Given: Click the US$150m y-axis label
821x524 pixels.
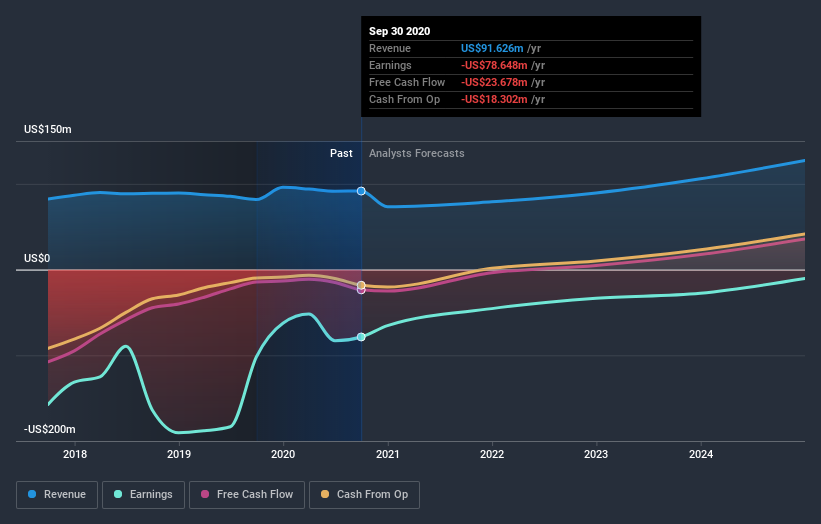Looking at the screenshot, I should pyautogui.click(x=48, y=129).
